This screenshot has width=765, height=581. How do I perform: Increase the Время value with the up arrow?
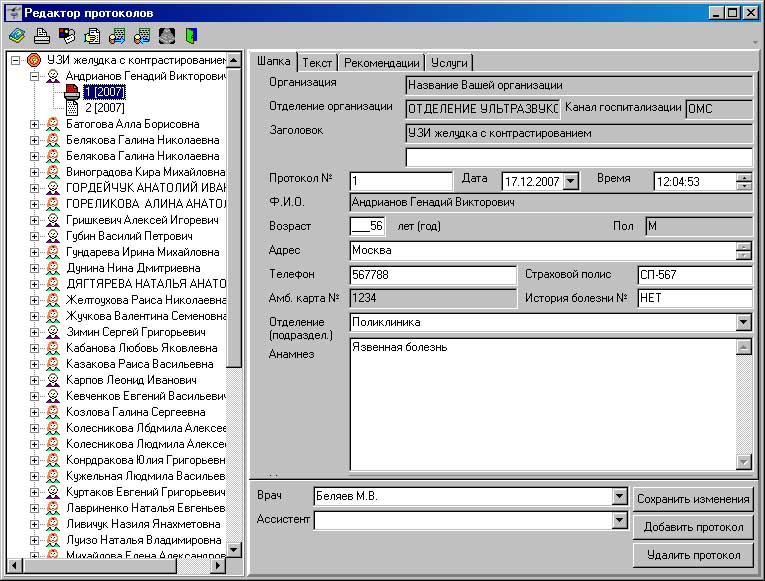pyautogui.click(x=743, y=177)
